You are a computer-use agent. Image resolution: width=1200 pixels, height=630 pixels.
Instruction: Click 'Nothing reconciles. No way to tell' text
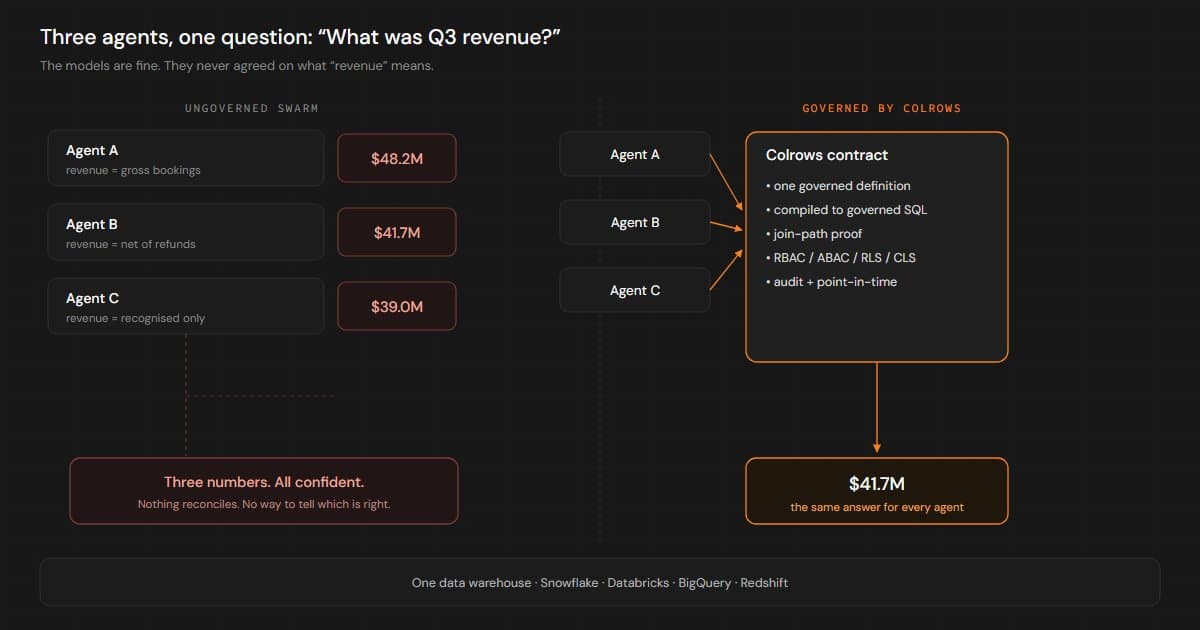pos(264,504)
